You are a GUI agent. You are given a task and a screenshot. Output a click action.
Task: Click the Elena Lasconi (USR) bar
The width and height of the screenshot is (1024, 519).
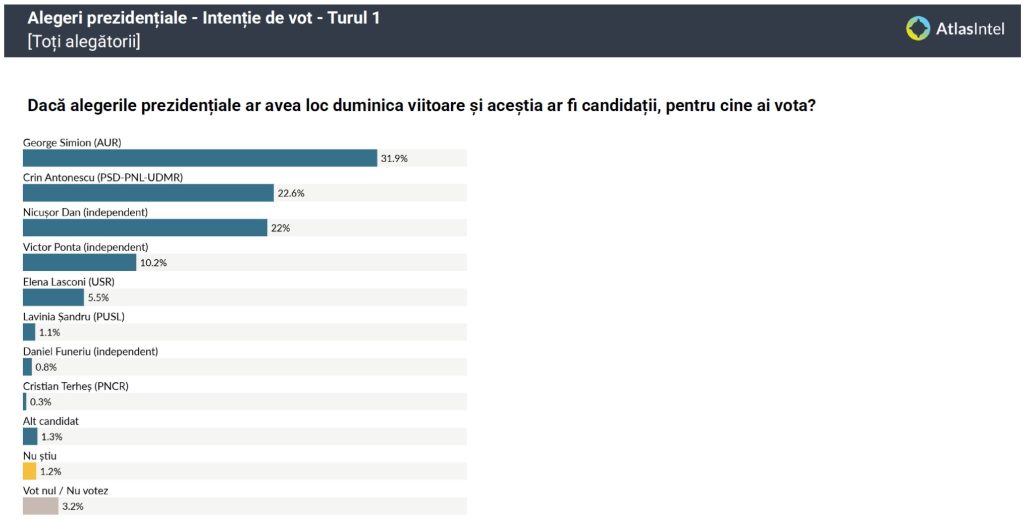[54, 297]
